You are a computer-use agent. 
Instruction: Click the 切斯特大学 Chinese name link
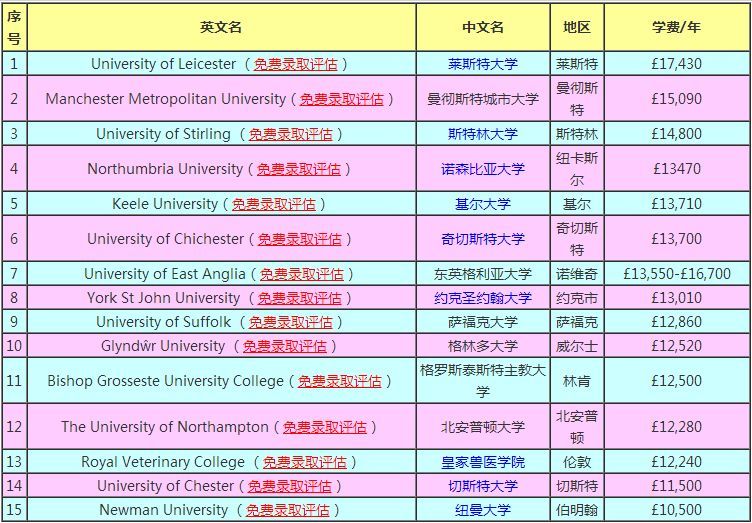(x=483, y=486)
